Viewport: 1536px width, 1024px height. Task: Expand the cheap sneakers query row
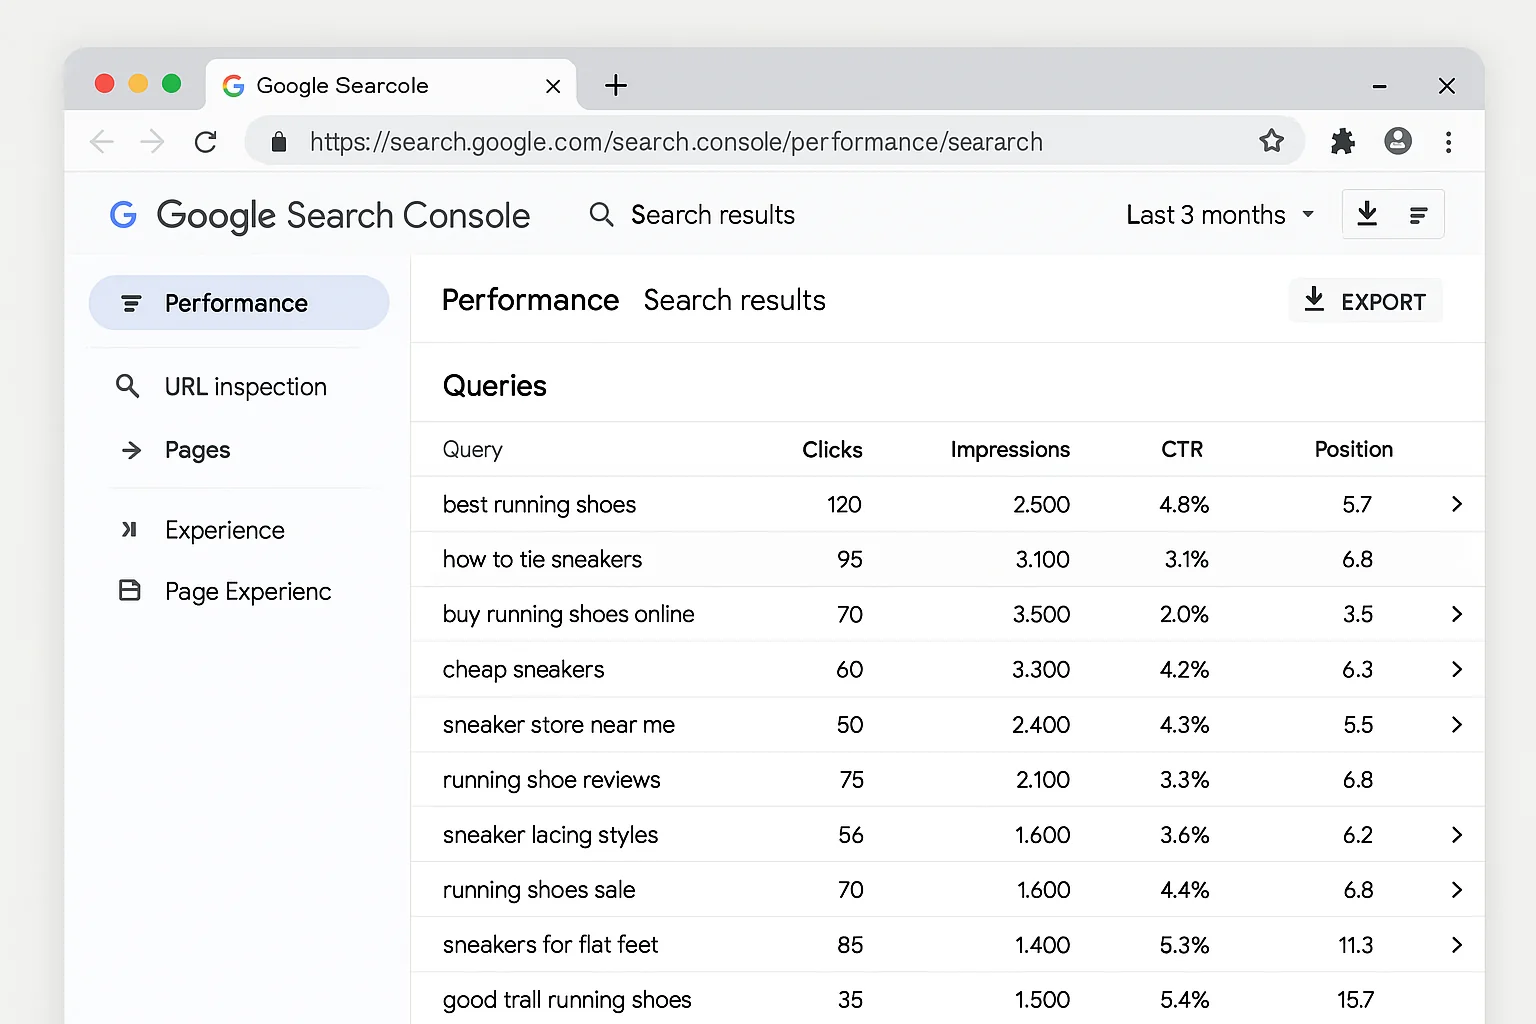tap(1456, 669)
